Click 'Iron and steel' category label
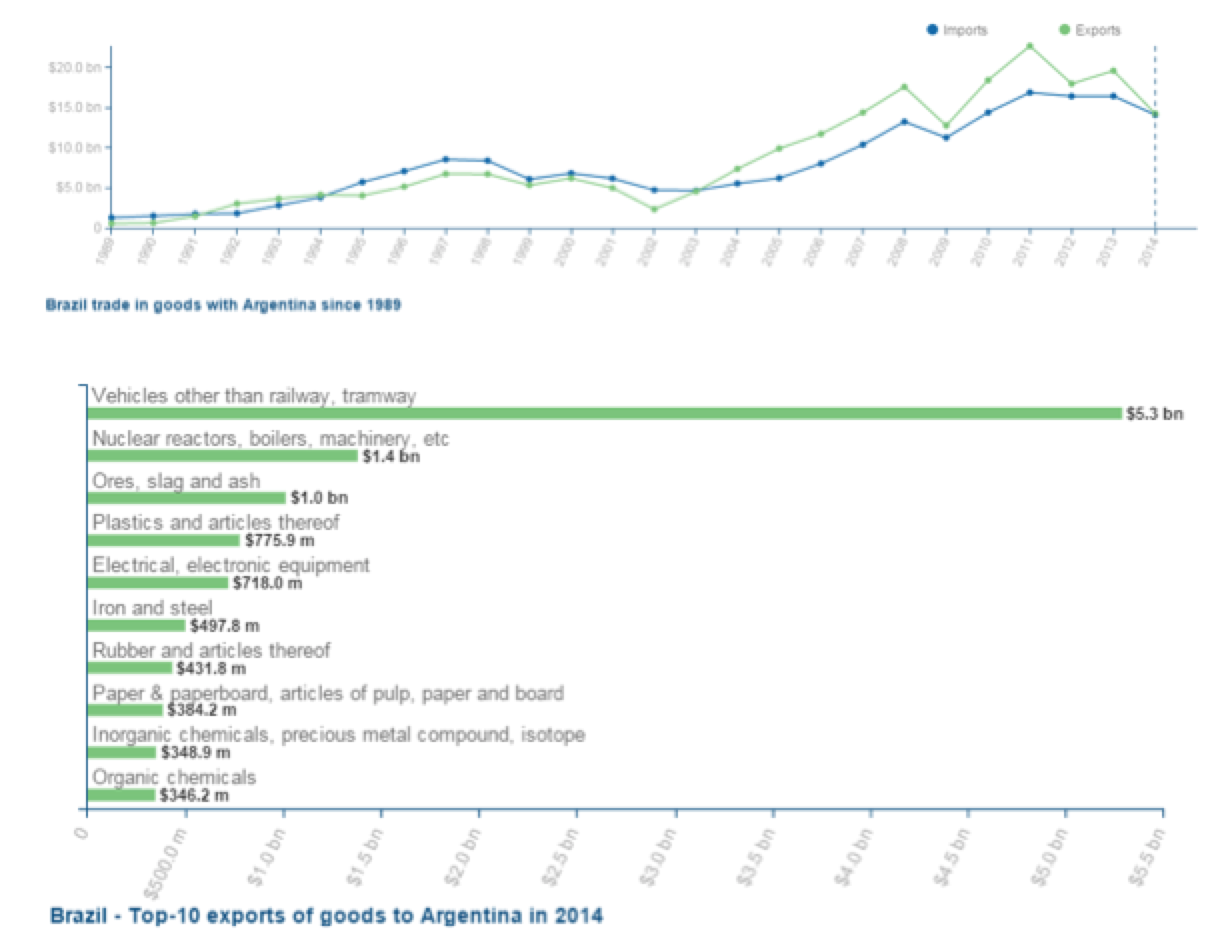The image size is (1232, 948). coord(152,608)
